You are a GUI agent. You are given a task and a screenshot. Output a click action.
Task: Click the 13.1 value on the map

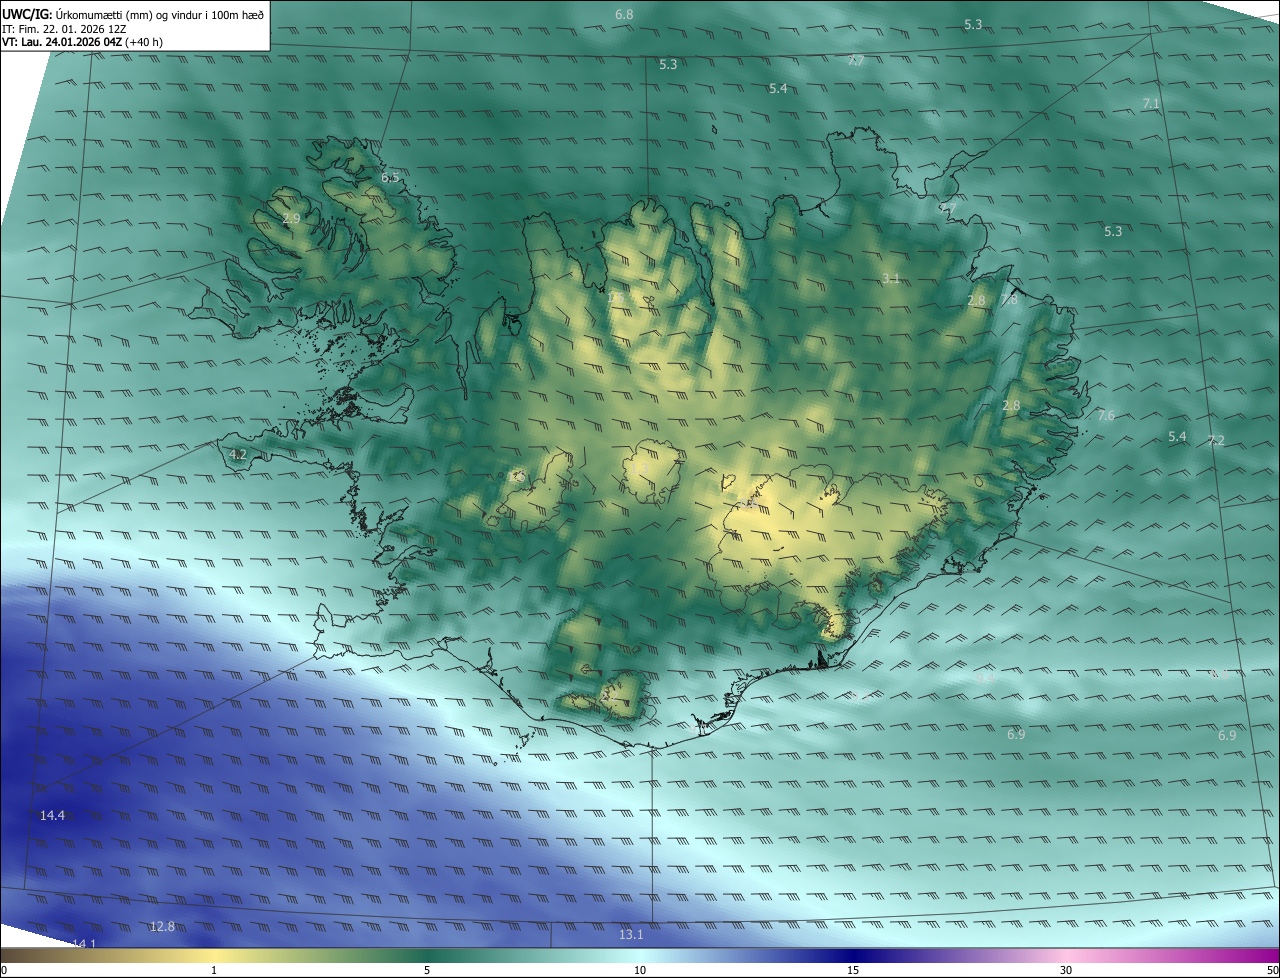(631, 935)
